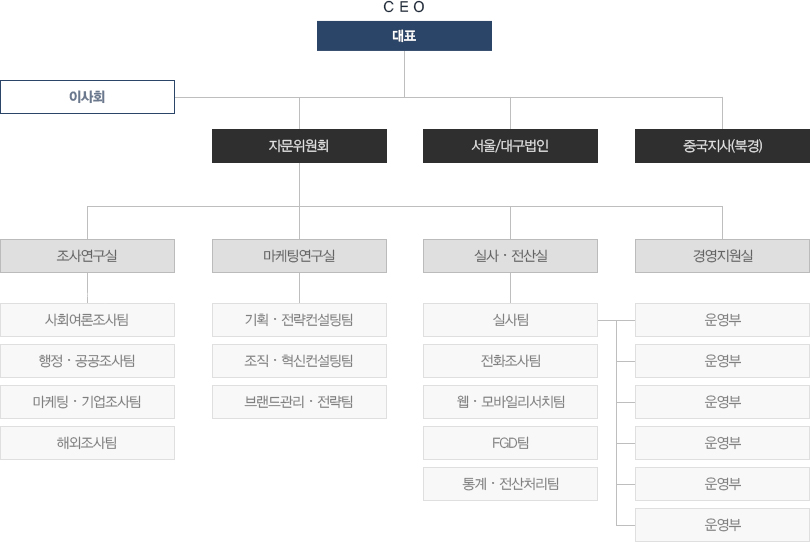
Task: Click the 조사연구실 department box
Action: pos(87,256)
